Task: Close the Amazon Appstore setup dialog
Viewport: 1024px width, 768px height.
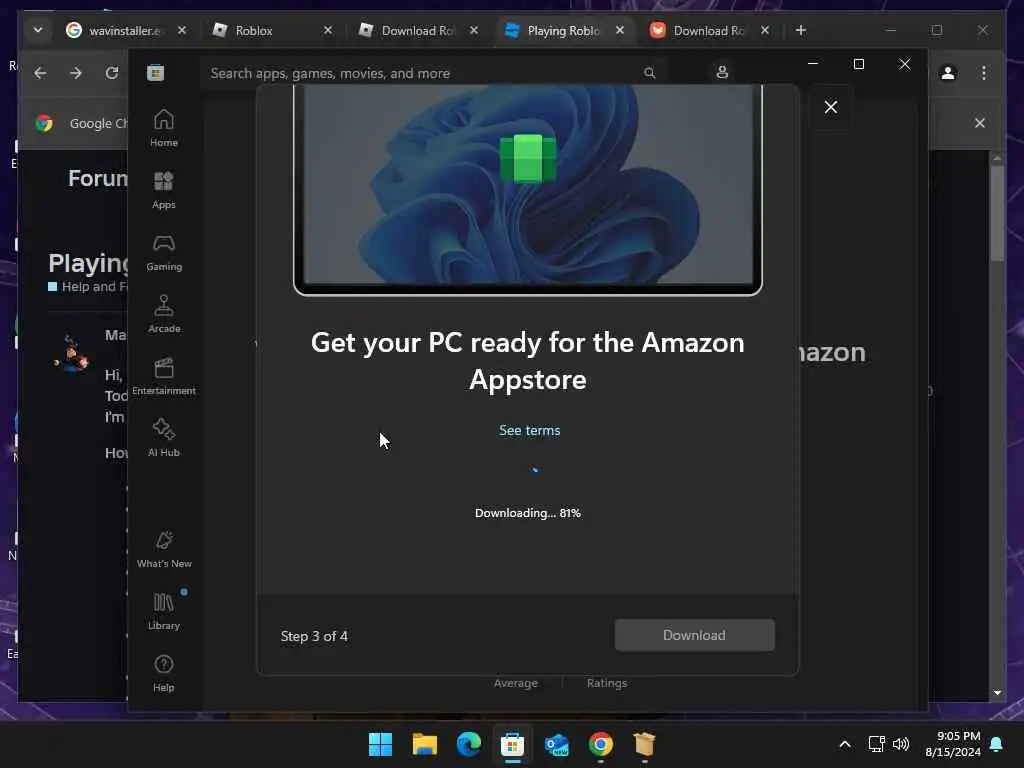Action: coord(831,107)
